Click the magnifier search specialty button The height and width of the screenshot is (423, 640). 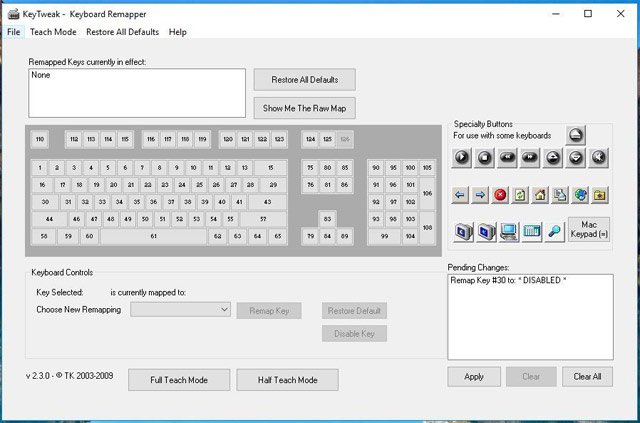[x=555, y=232]
